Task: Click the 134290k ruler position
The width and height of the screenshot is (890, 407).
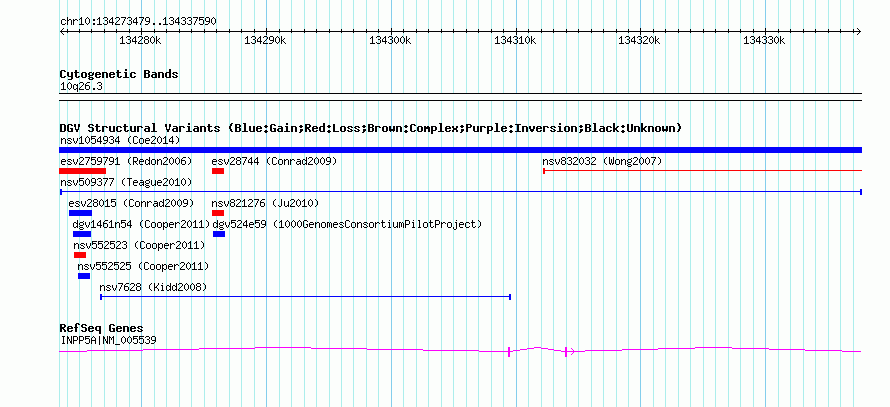Action: [266, 40]
